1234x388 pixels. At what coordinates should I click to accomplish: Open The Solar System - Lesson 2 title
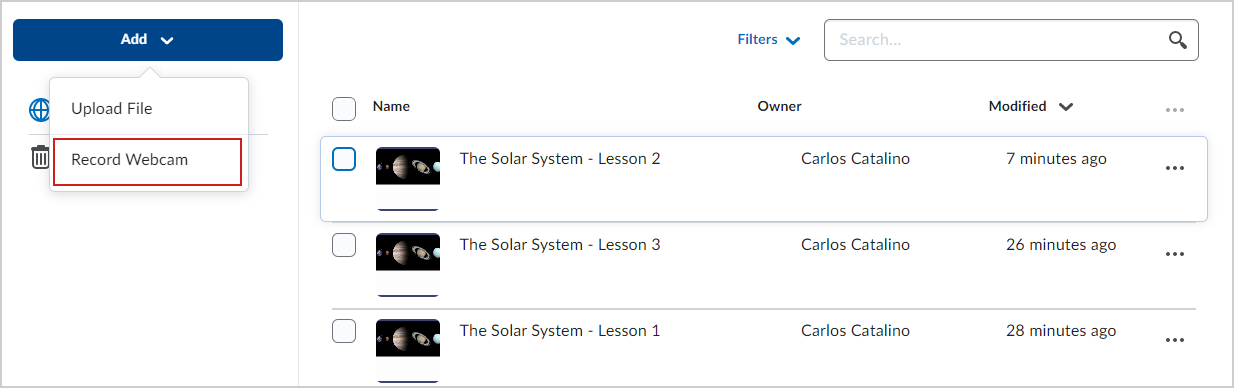coord(560,158)
